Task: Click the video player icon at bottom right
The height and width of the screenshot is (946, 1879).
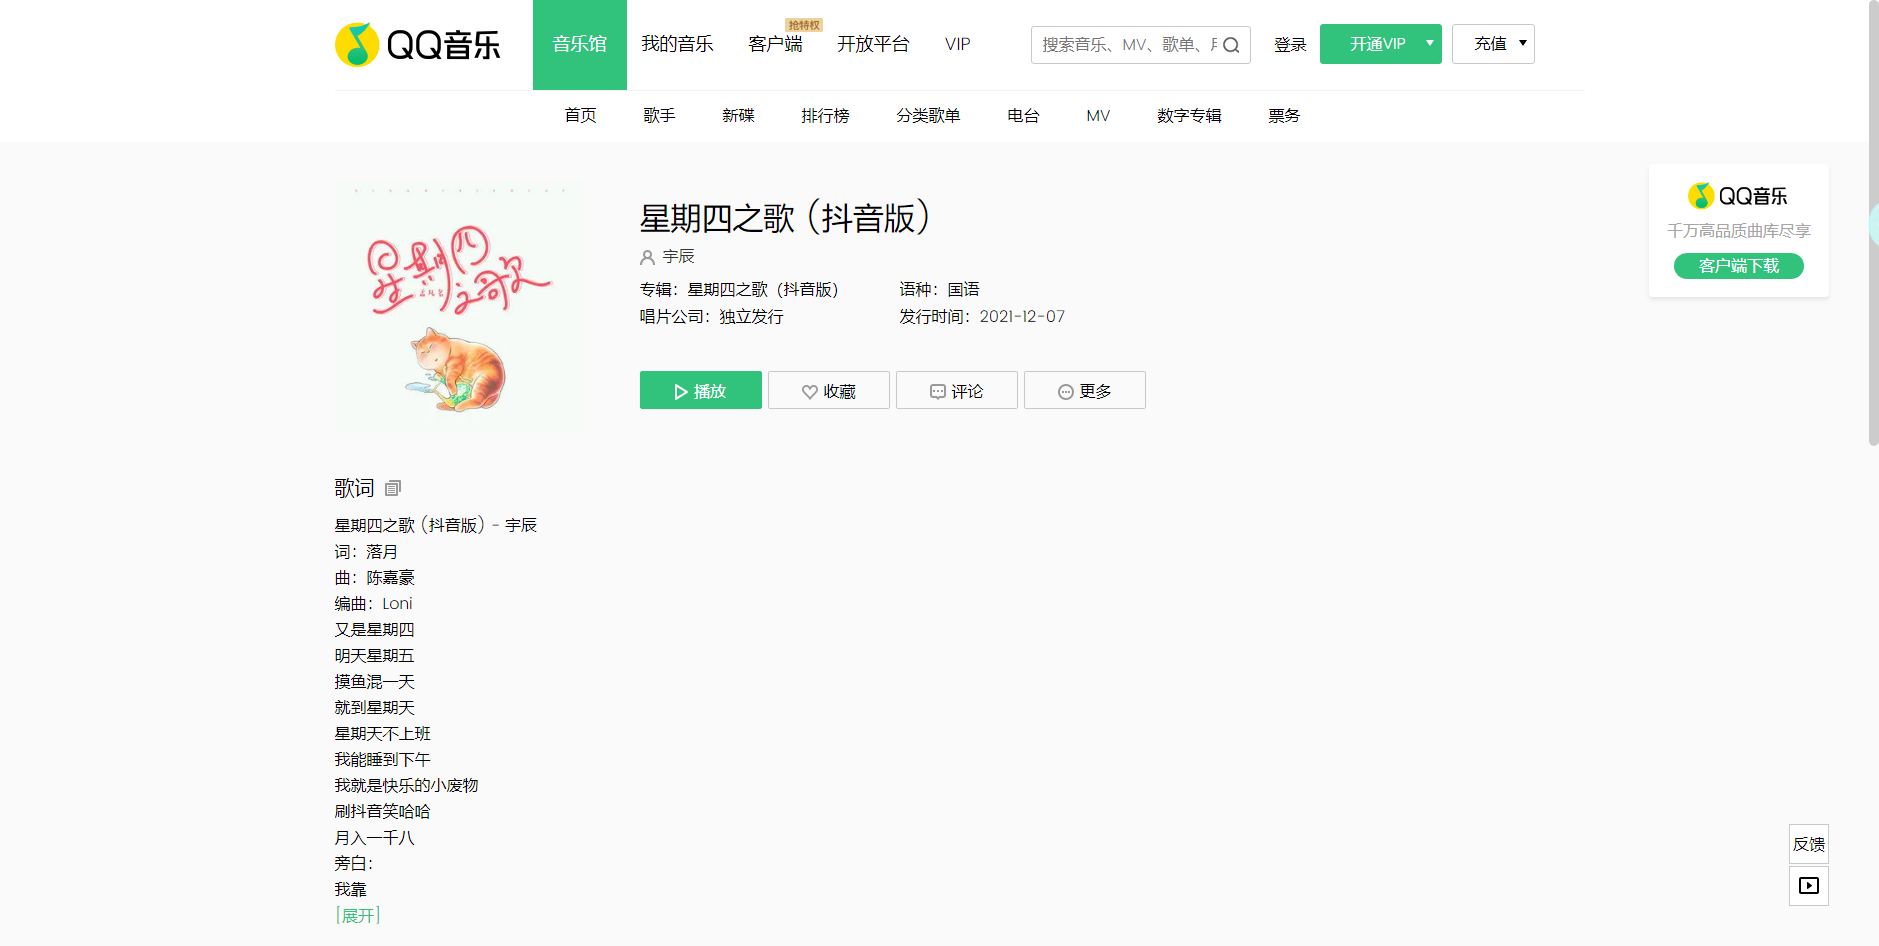Action: pyautogui.click(x=1808, y=885)
